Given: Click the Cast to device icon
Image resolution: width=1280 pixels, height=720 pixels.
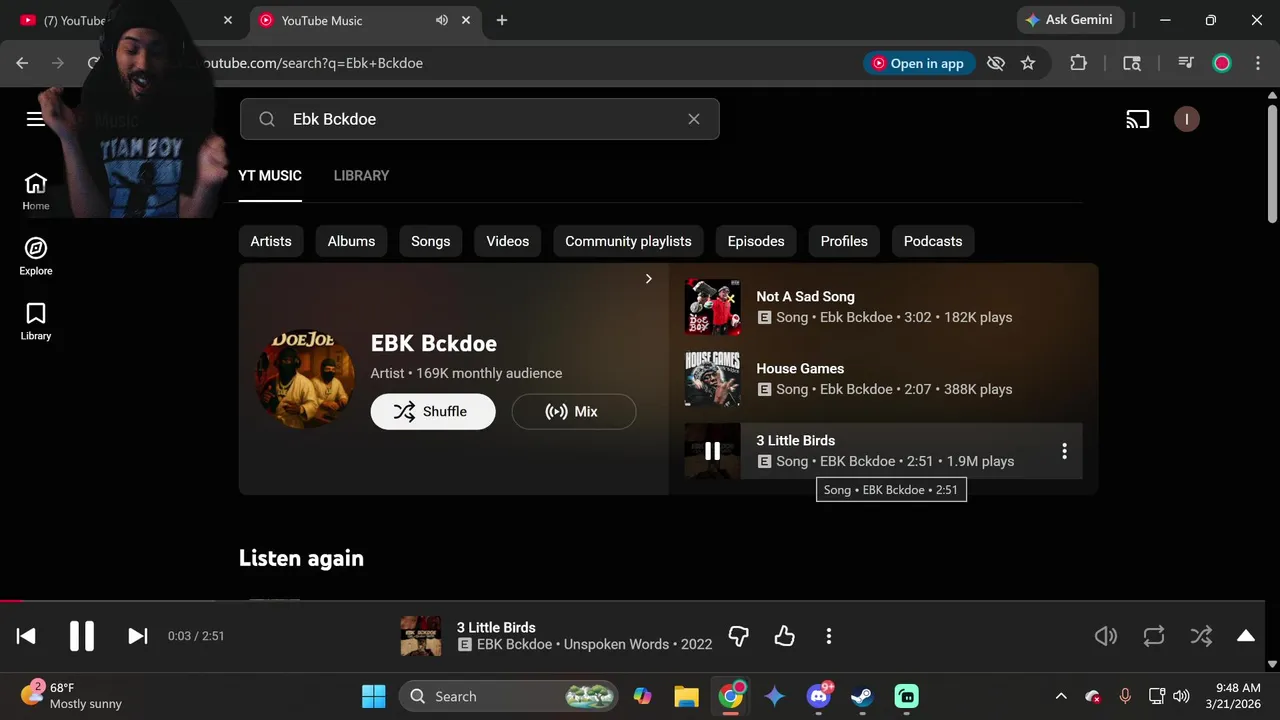Looking at the screenshot, I should (1138, 119).
